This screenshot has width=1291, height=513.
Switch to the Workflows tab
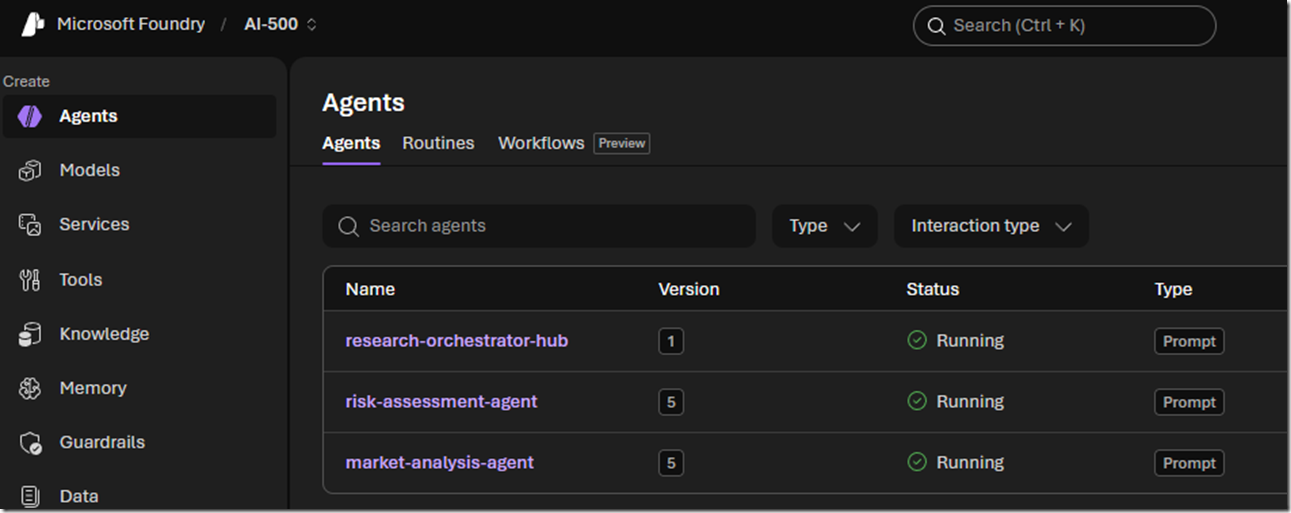click(x=541, y=143)
